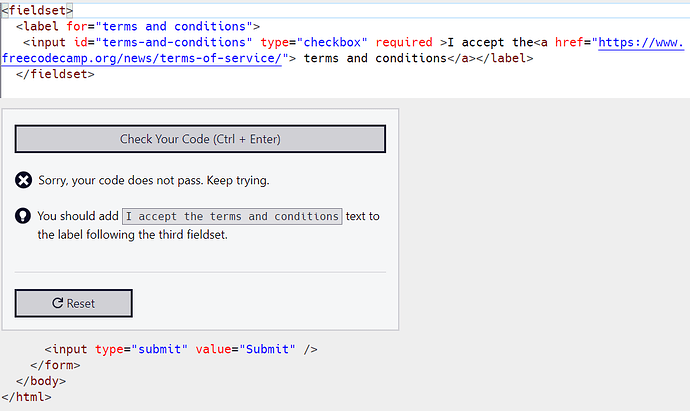
Task: Click the Check Your Code button
Action: click(200, 139)
